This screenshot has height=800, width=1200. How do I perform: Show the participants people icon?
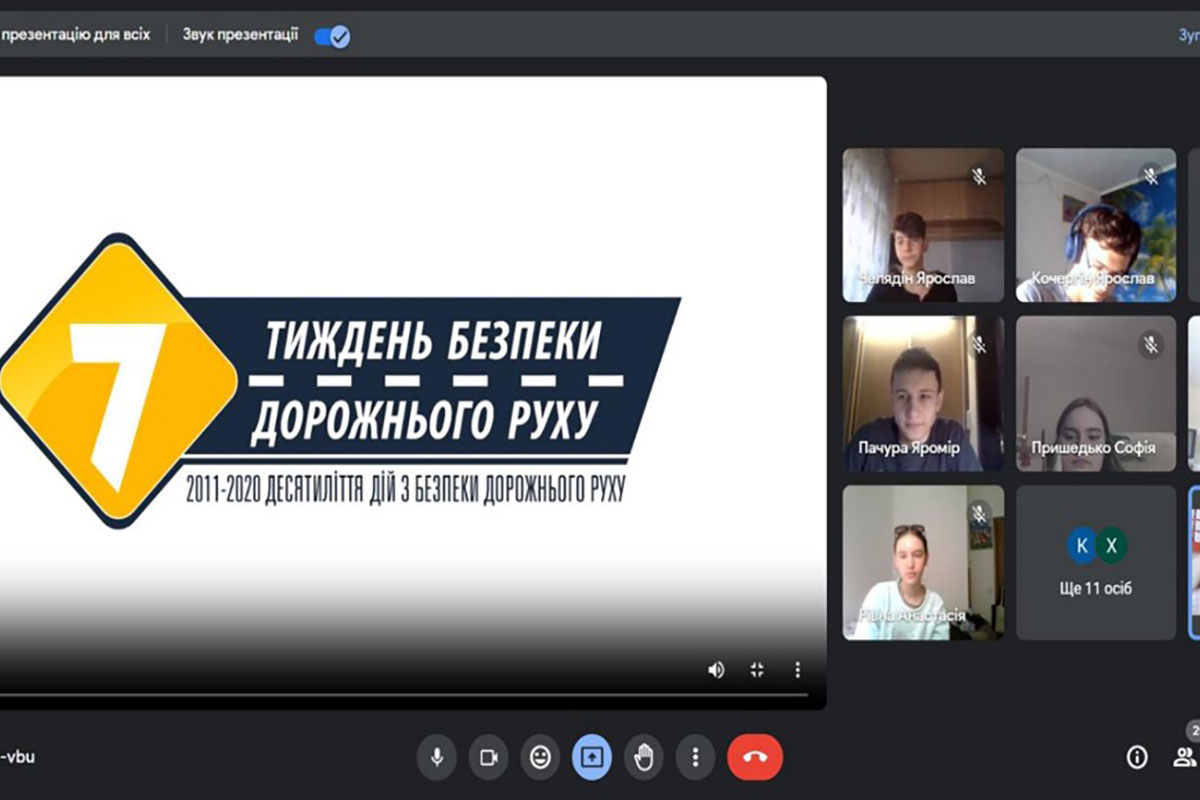click(1185, 757)
